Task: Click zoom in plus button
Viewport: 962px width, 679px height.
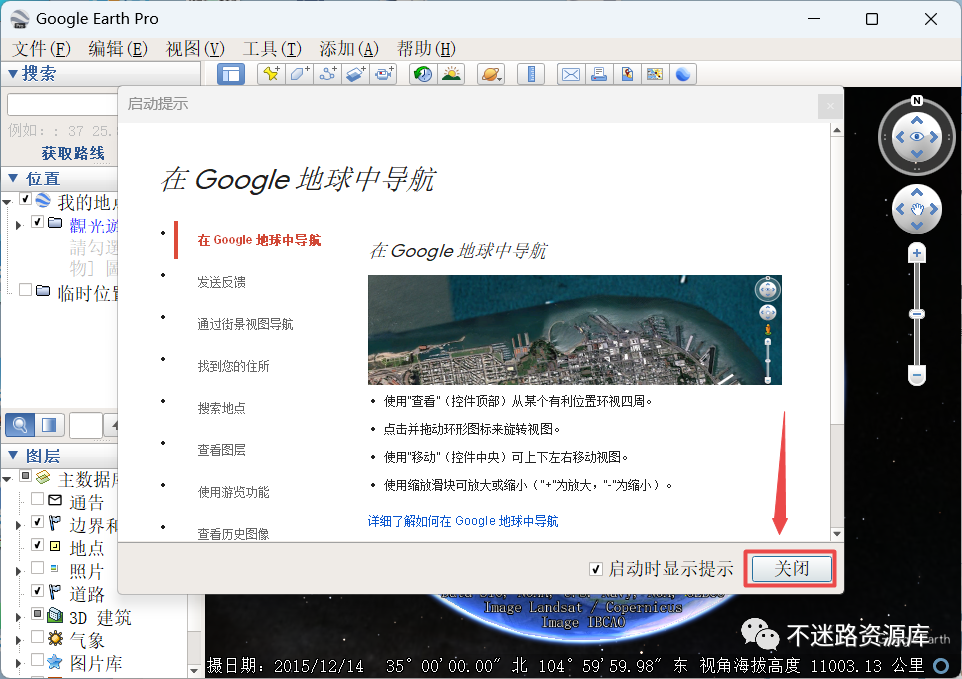Action: pyautogui.click(x=917, y=253)
